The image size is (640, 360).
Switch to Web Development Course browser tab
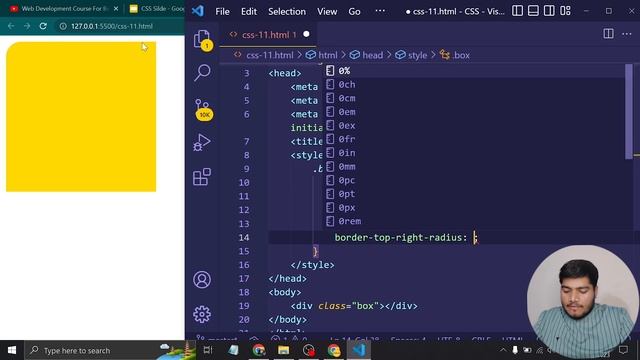64,9
